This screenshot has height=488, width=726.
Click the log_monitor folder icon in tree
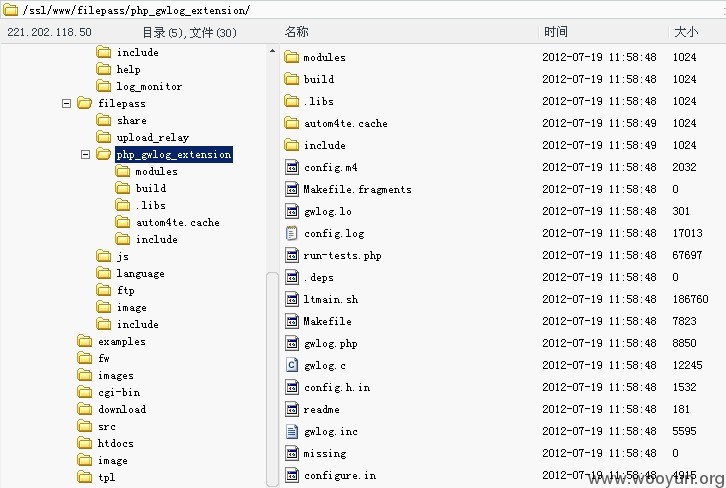[x=104, y=86]
